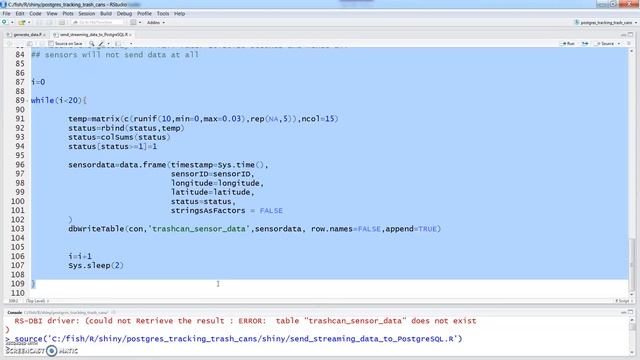
Task: Open the Tools menu
Action: (162, 13)
